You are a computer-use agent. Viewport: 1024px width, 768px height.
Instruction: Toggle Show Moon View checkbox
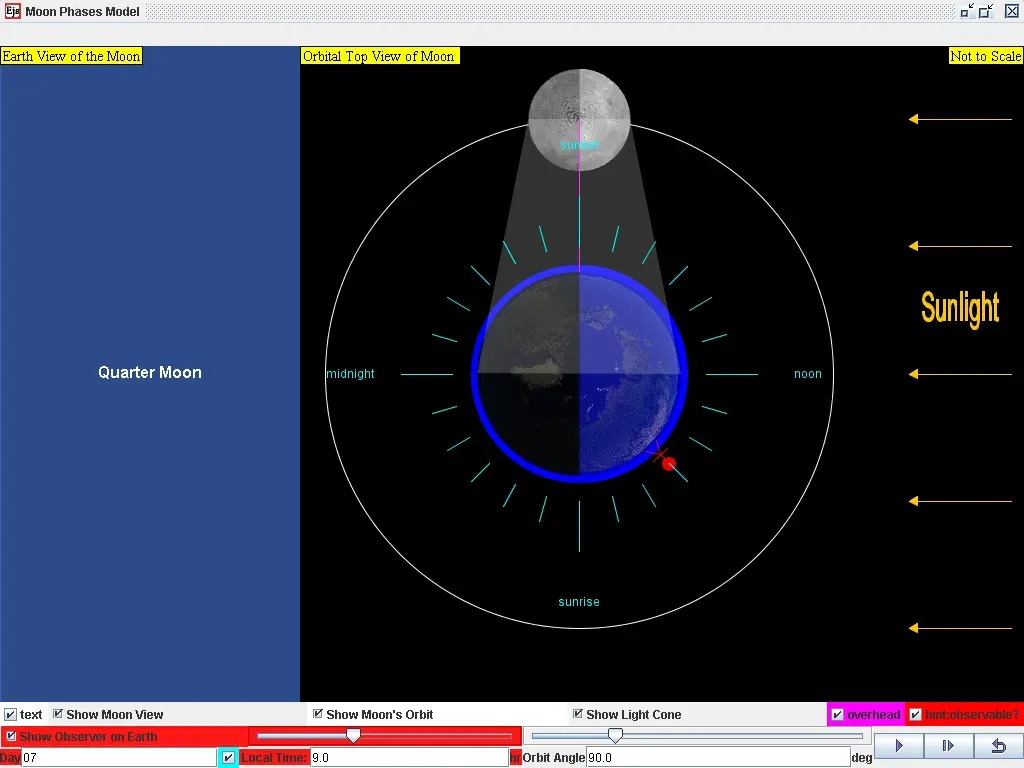[58, 714]
